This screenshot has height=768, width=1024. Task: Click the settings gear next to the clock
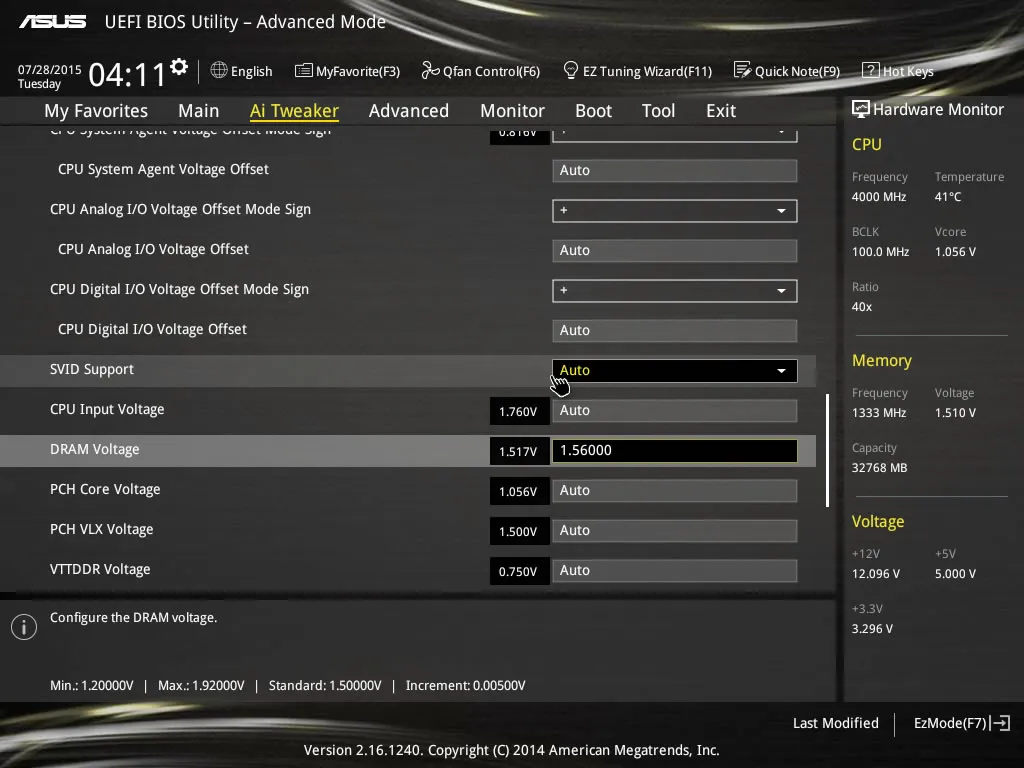179,67
